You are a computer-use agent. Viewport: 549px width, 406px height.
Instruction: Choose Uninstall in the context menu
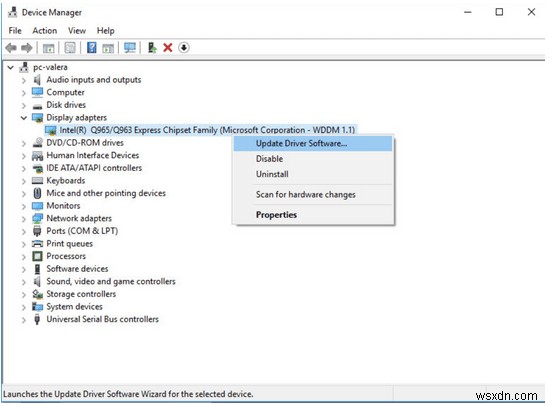313,174
